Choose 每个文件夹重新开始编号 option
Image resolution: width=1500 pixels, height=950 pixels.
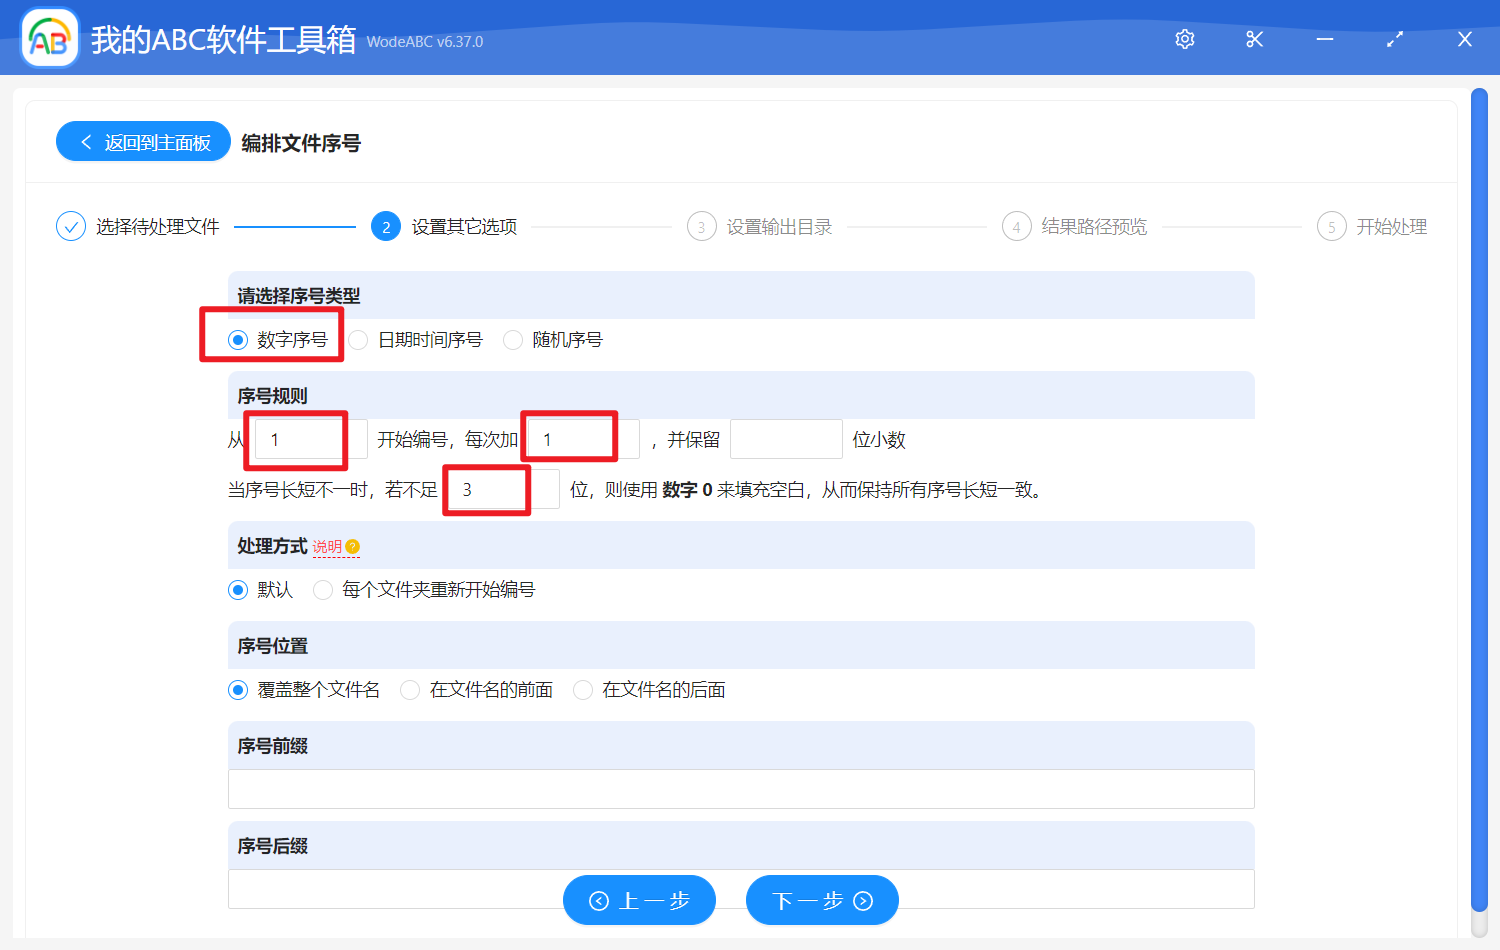[x=323, y=590]
